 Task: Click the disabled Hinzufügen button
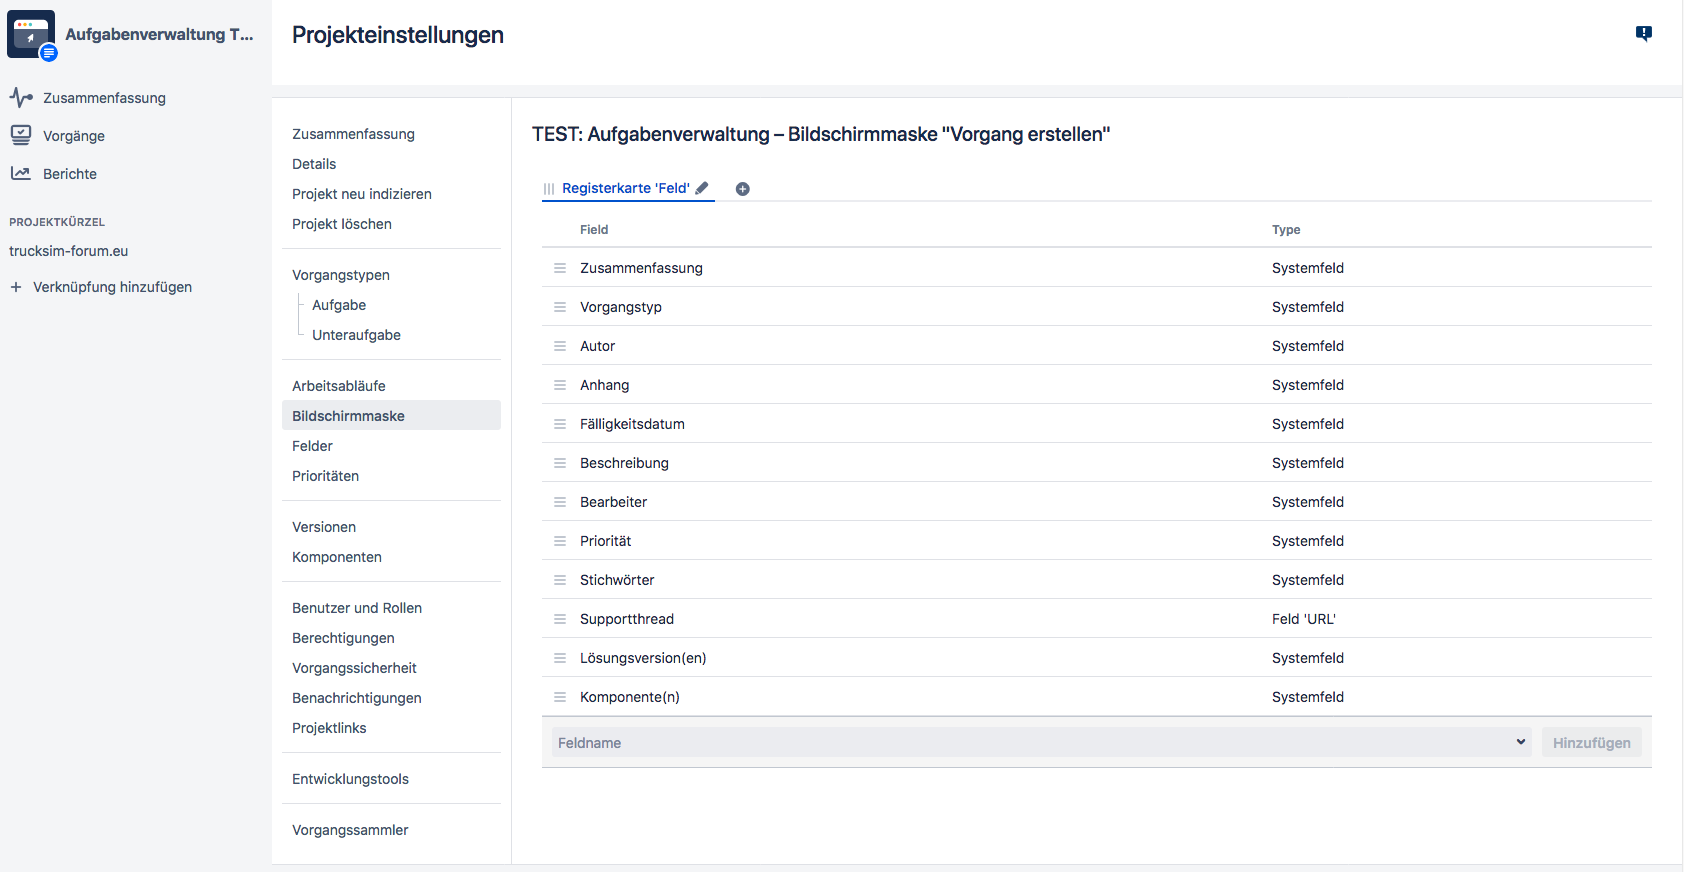coord(1590,742)
